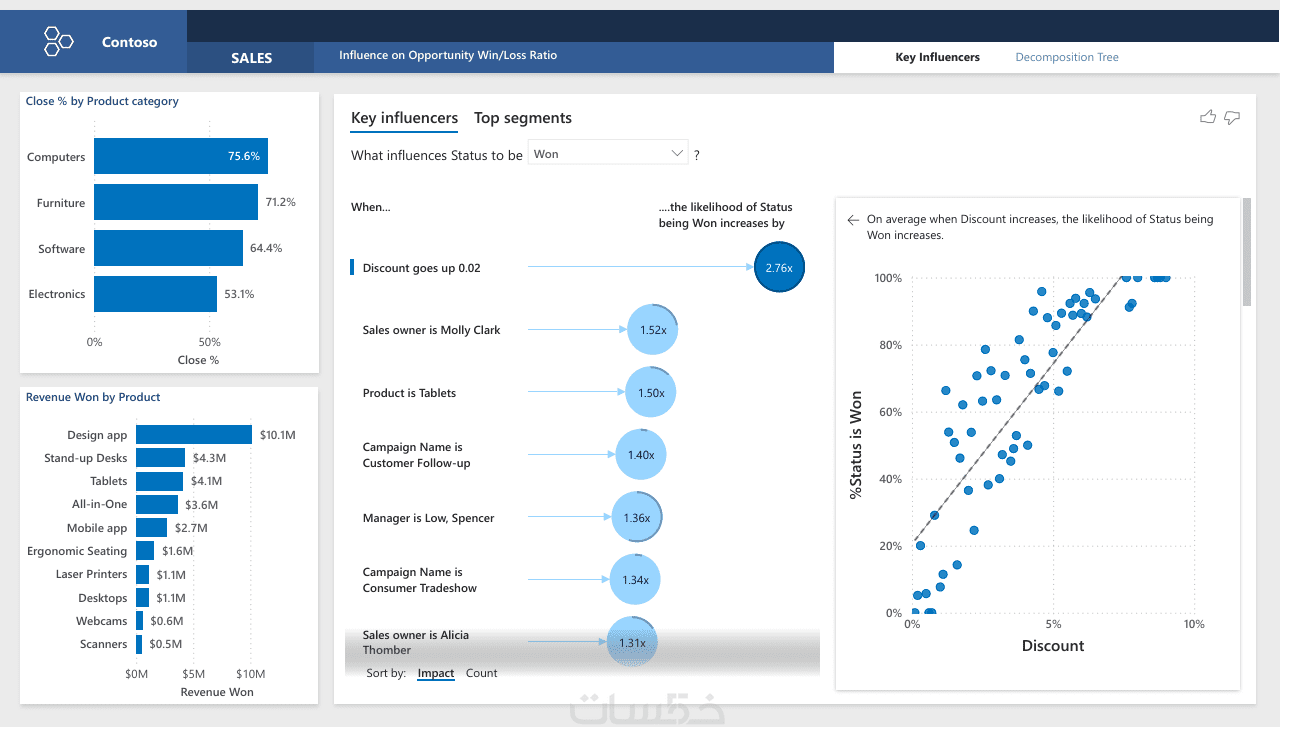Screen dimensions: 1295x740
Task: Click the Scanners revenue bar
Action: click(x=139, y=644)
